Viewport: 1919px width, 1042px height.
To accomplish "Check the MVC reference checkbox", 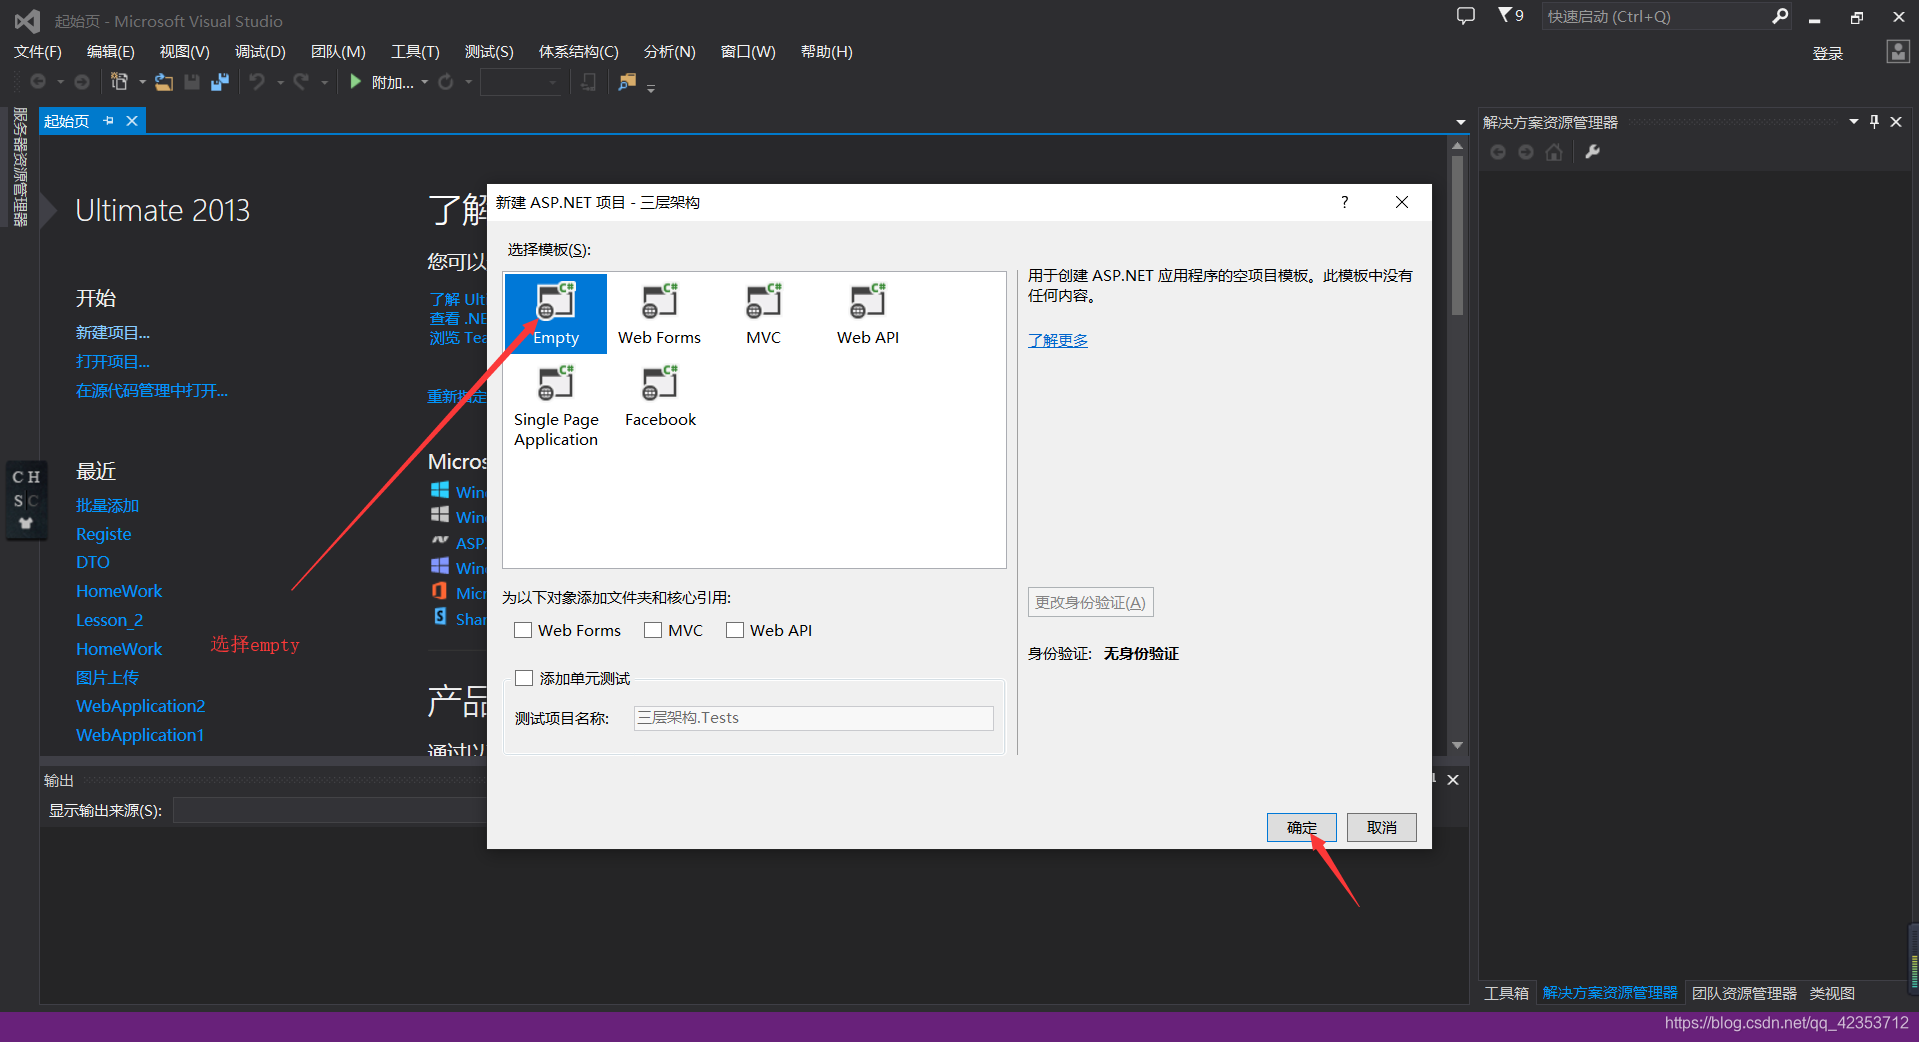I will tap(653, 630).
